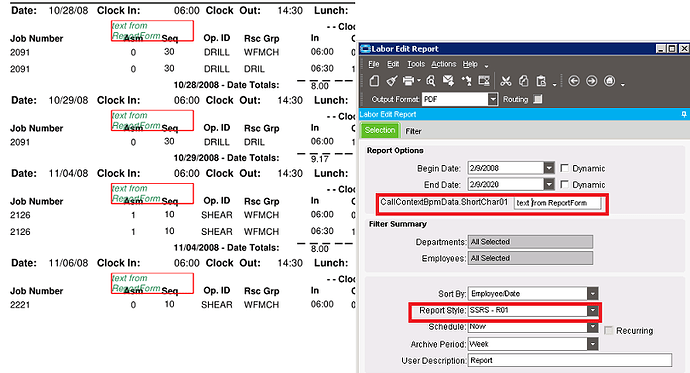
Task: Click the Email envelope toolbar icon
Action: [x=448, y=81]
